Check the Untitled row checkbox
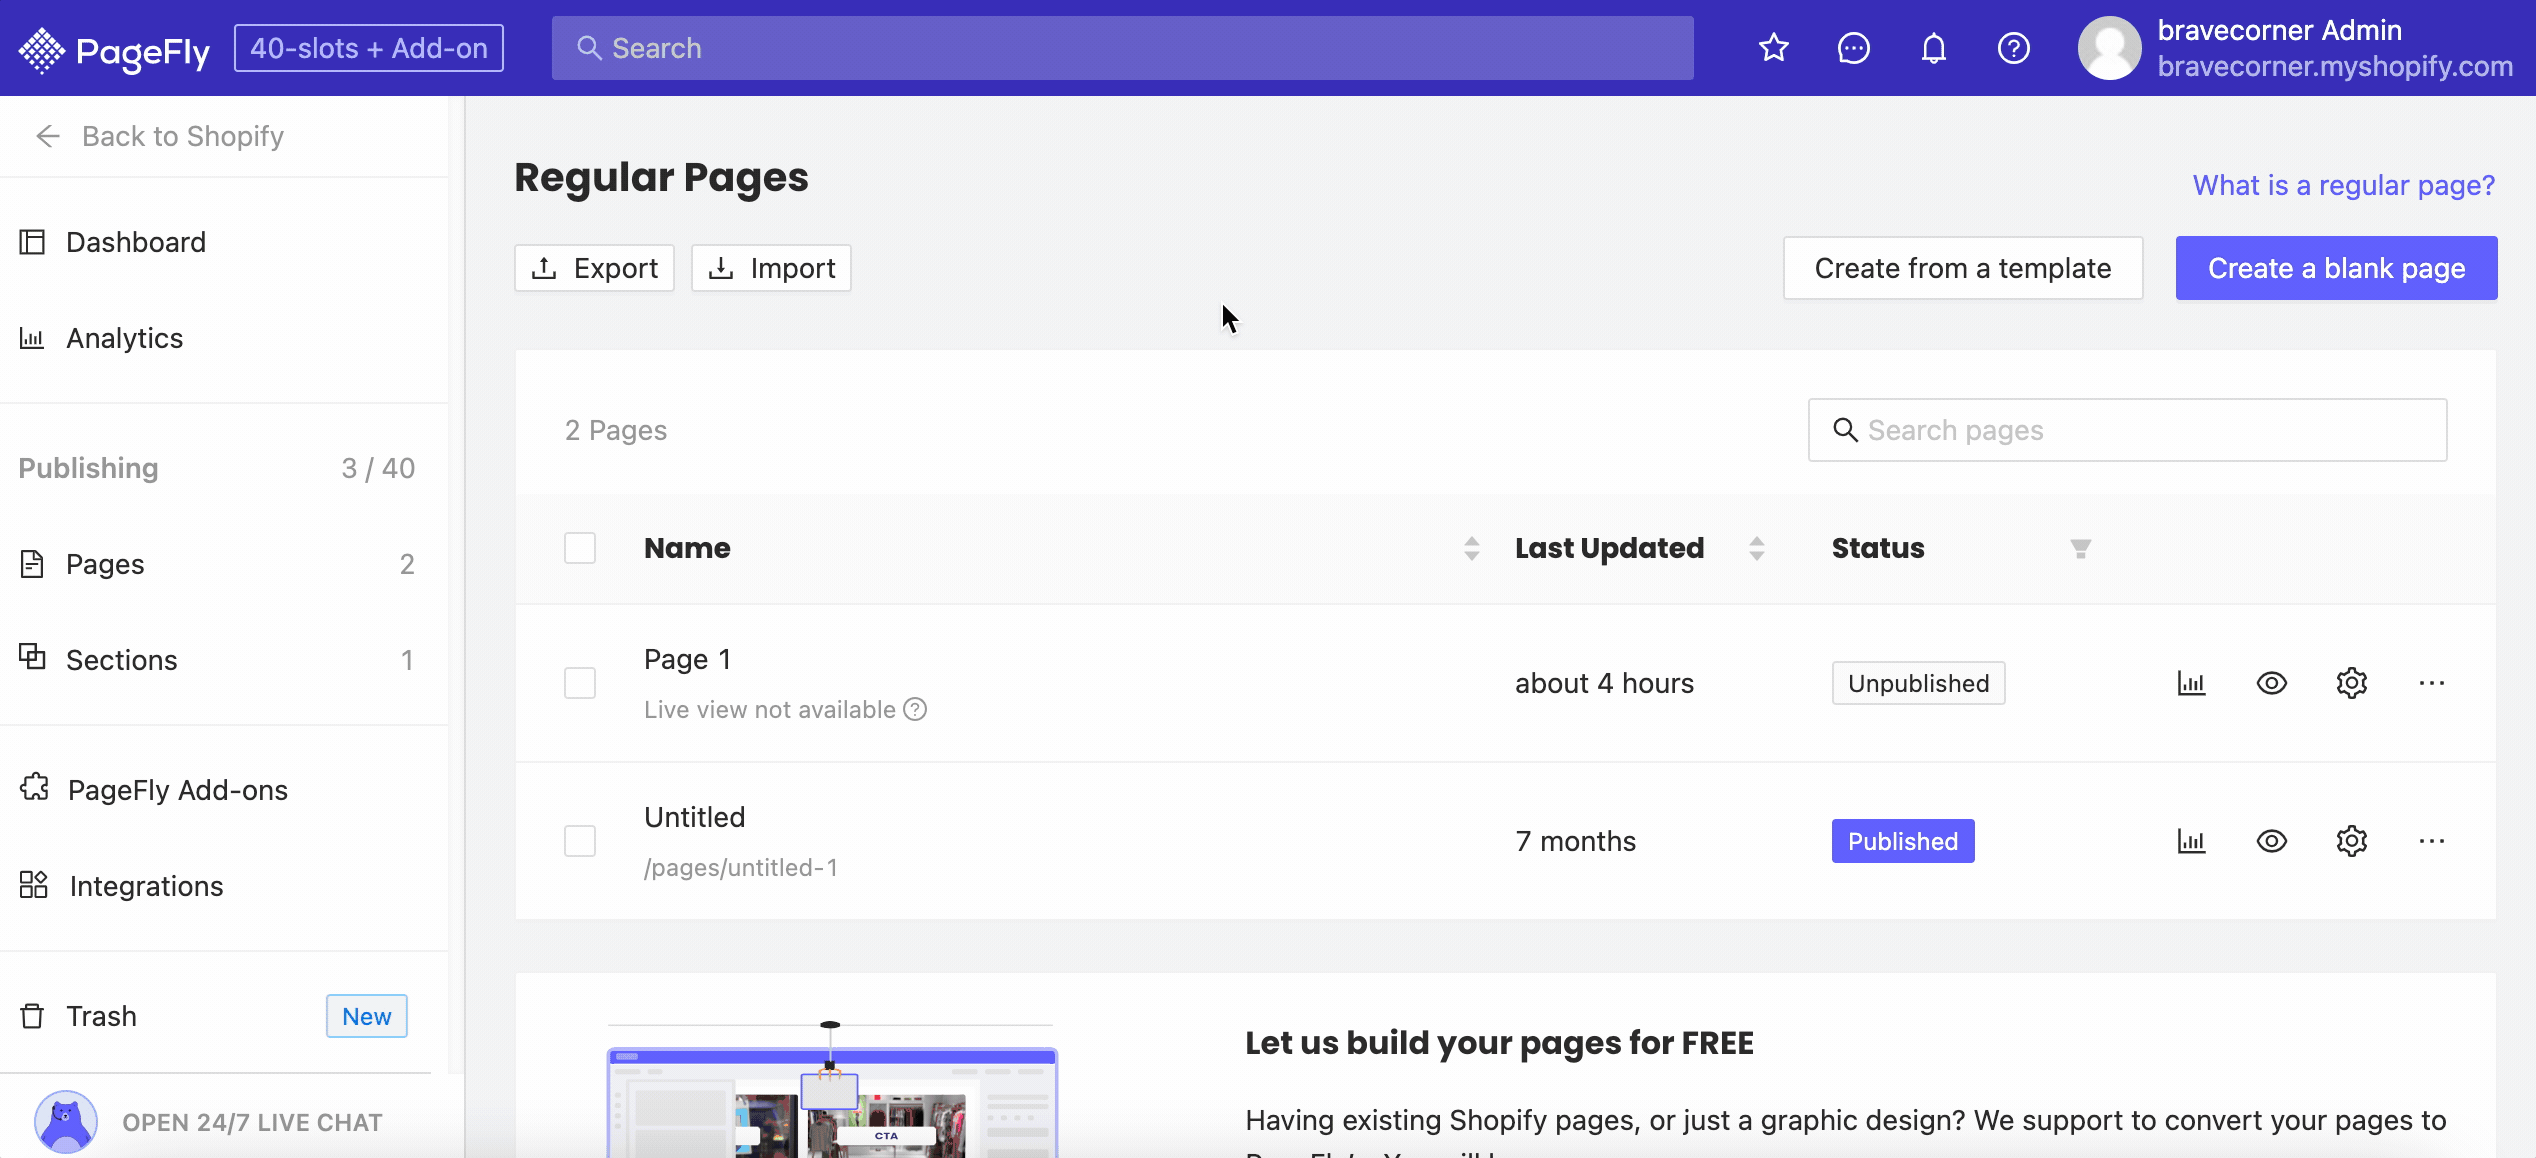The image size is (2536, 1158). coord(580,841)
